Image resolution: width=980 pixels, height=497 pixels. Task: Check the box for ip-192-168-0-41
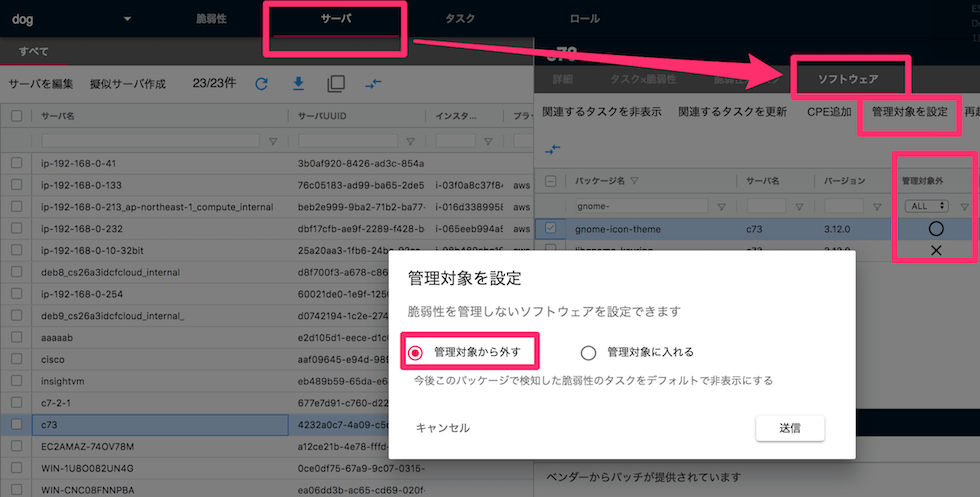click(17, 163)
